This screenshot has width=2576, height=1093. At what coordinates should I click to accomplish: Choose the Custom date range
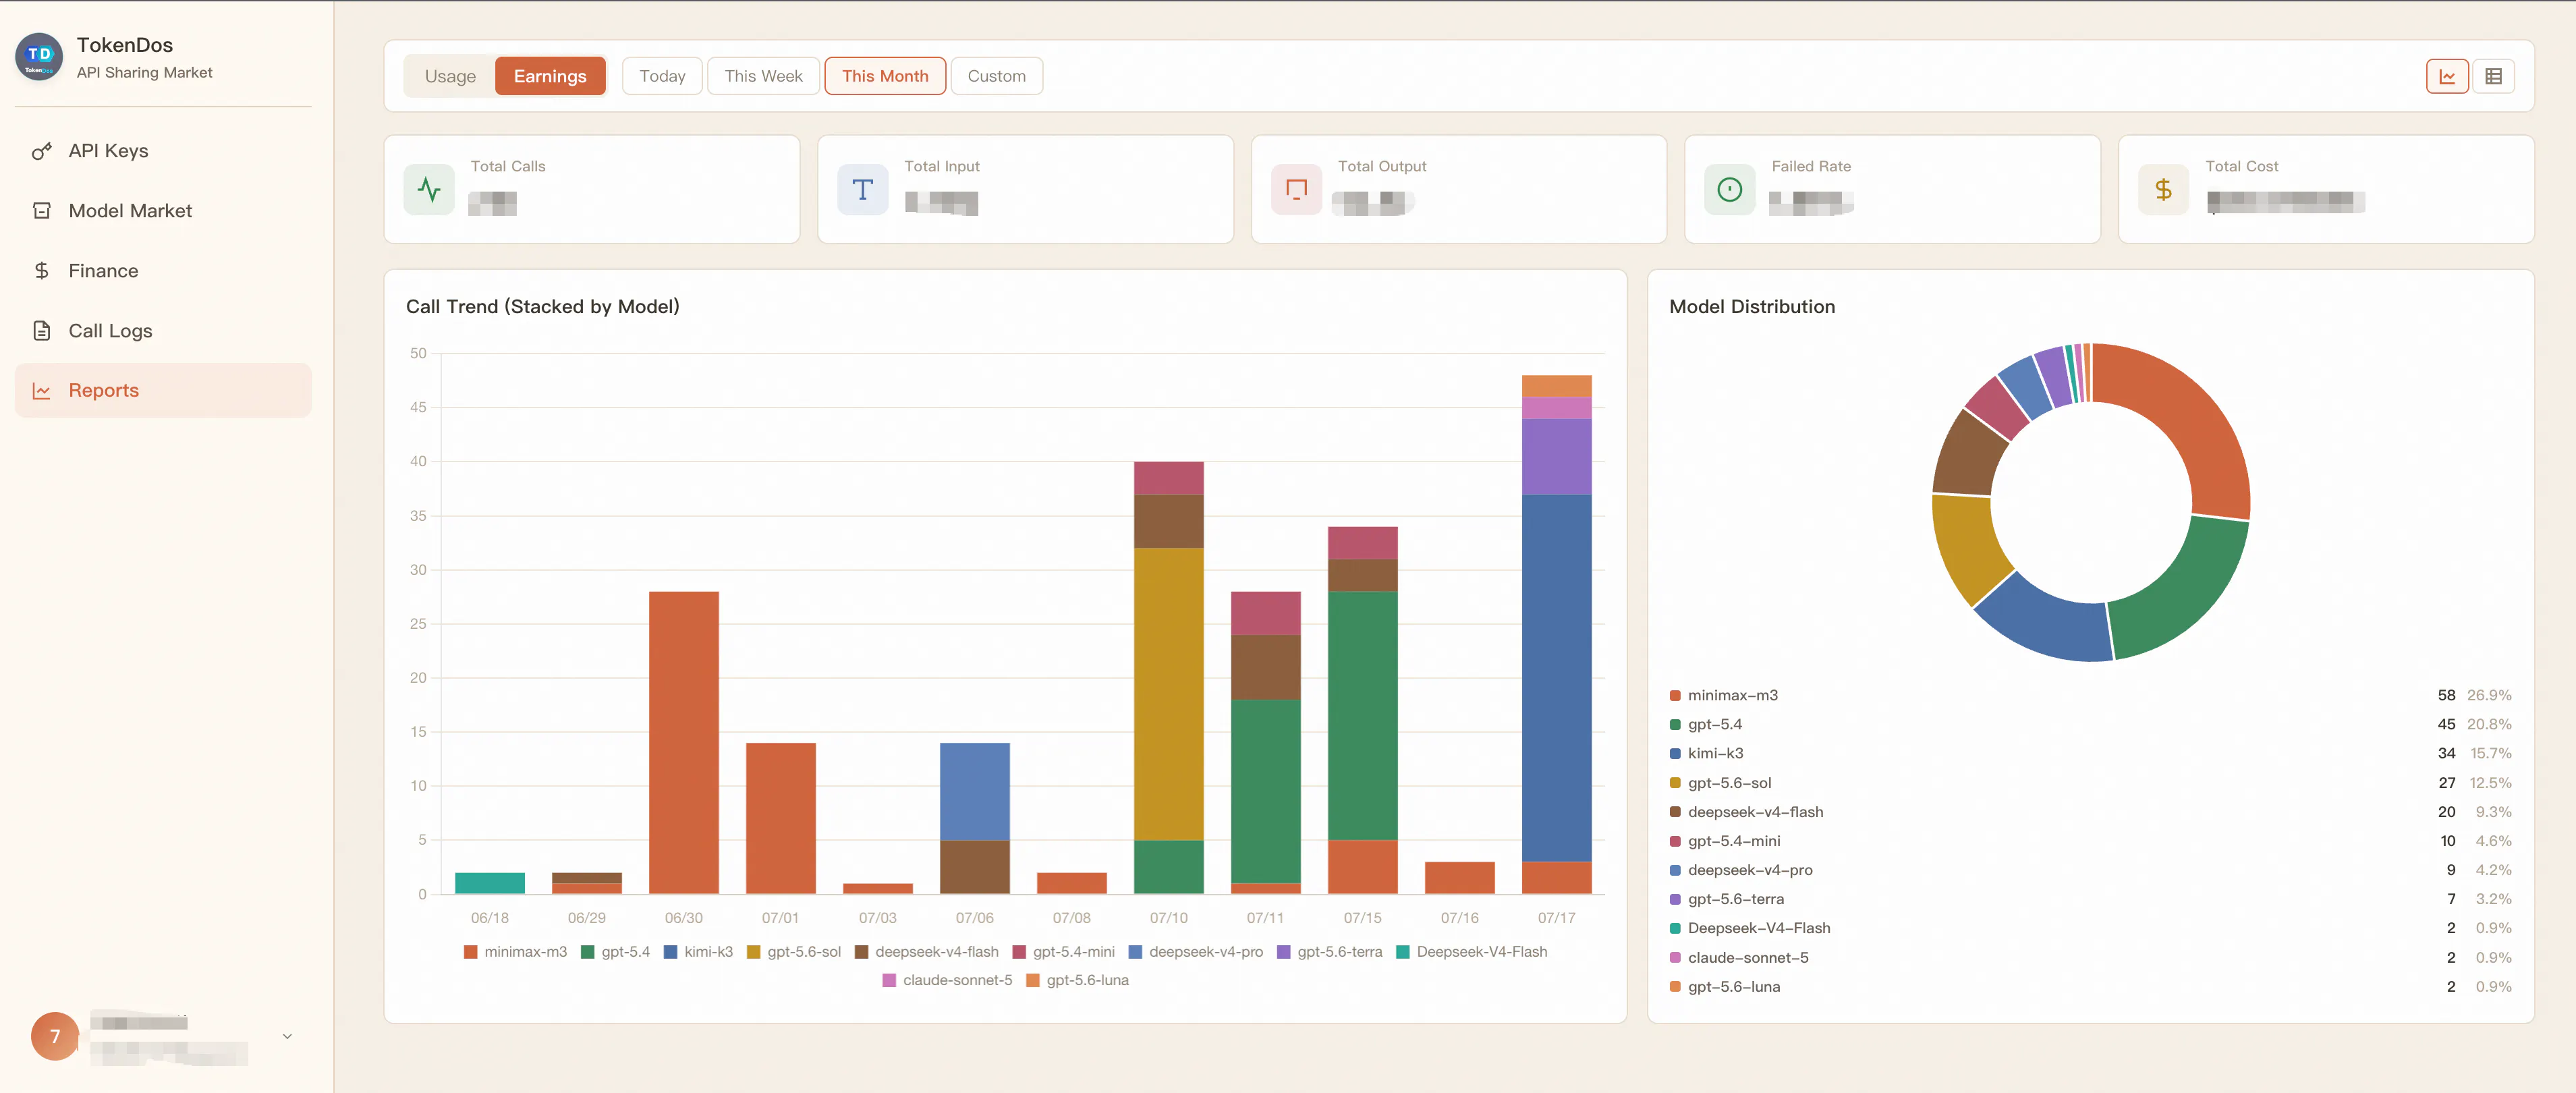[996, 76]
